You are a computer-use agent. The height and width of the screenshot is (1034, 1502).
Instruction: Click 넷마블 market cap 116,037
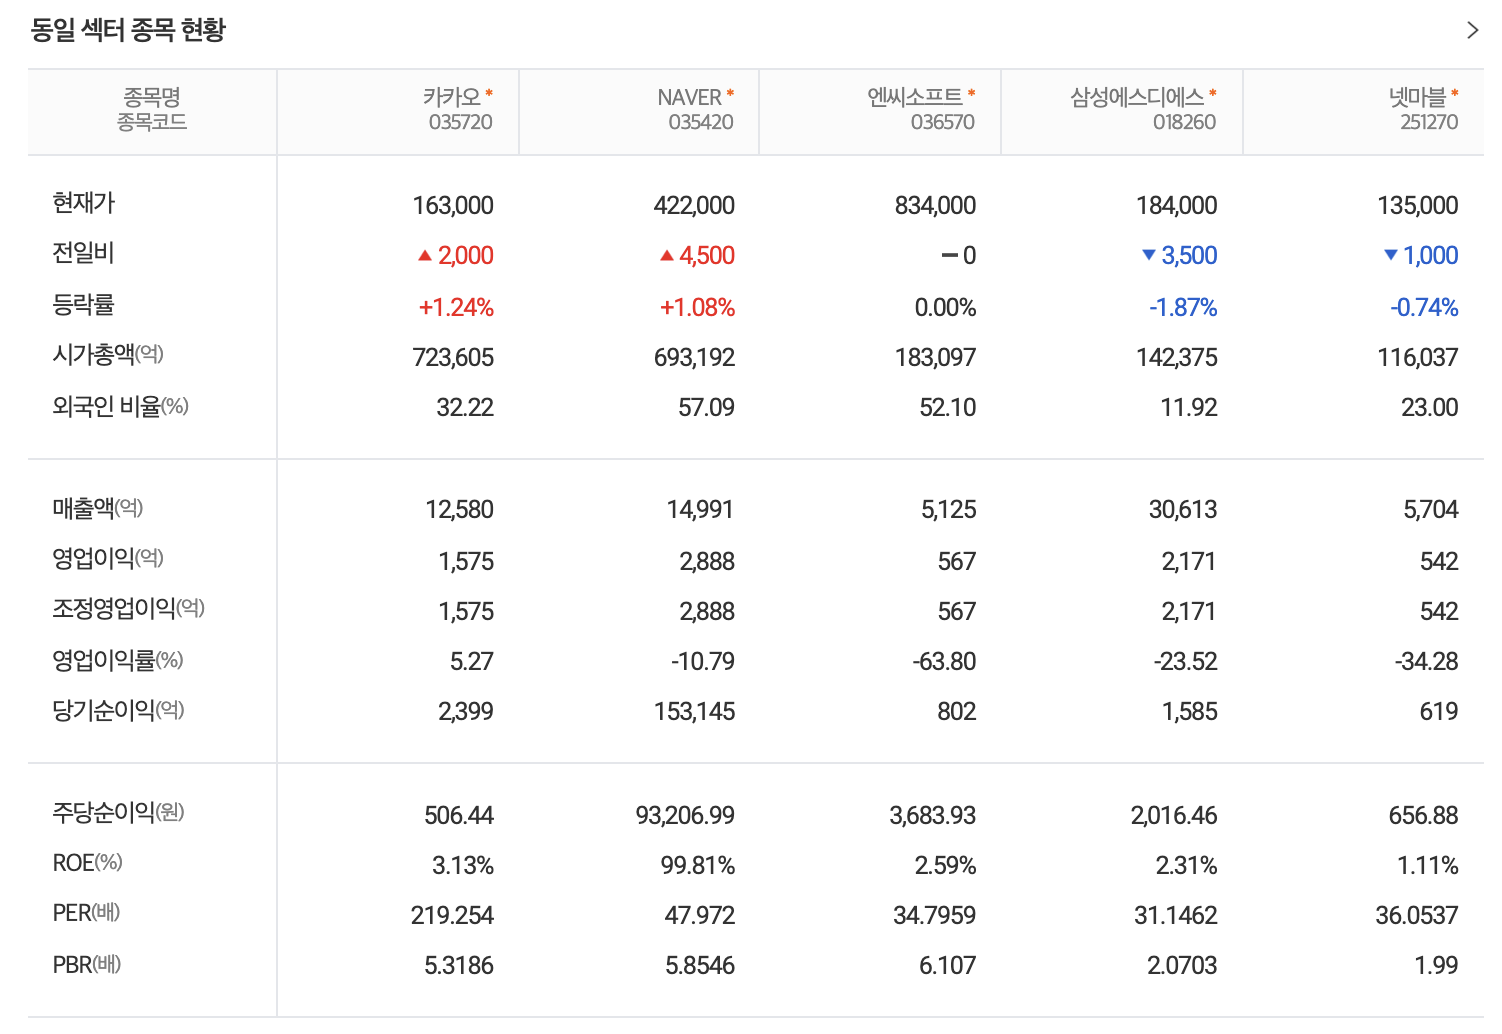pyautogui.click(x=1418, y=357)
